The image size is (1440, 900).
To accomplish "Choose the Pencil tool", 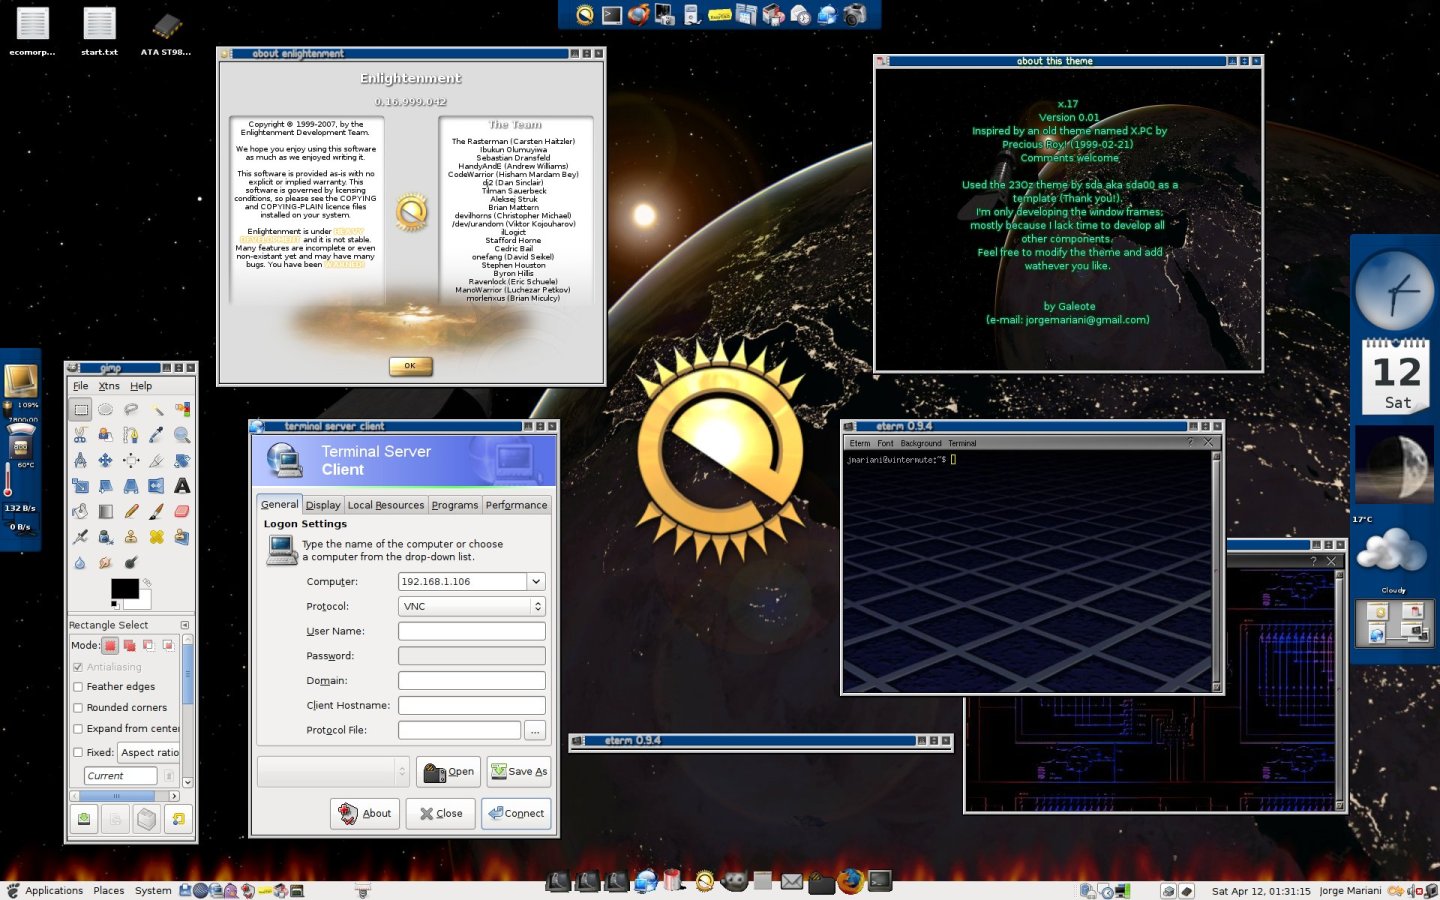I will 131,511.
